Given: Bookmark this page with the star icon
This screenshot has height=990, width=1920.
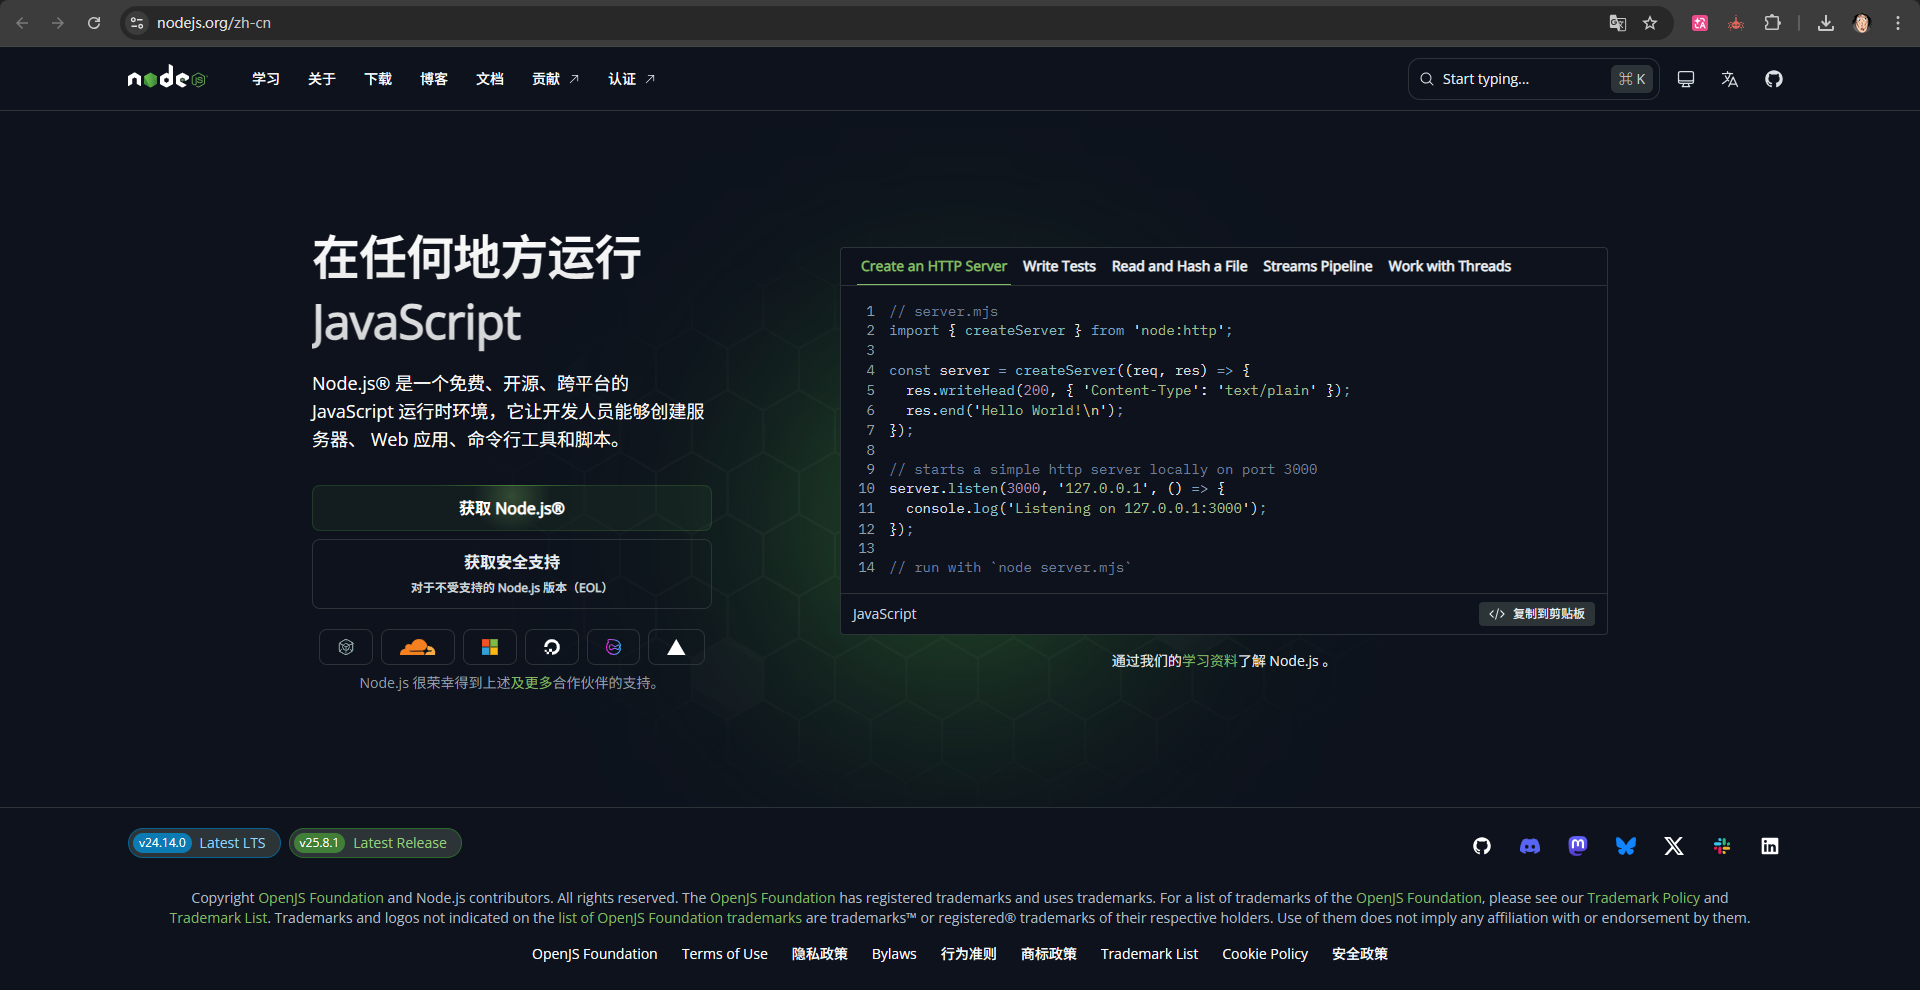Looking at the screenshot, I should pos(1650,23).
